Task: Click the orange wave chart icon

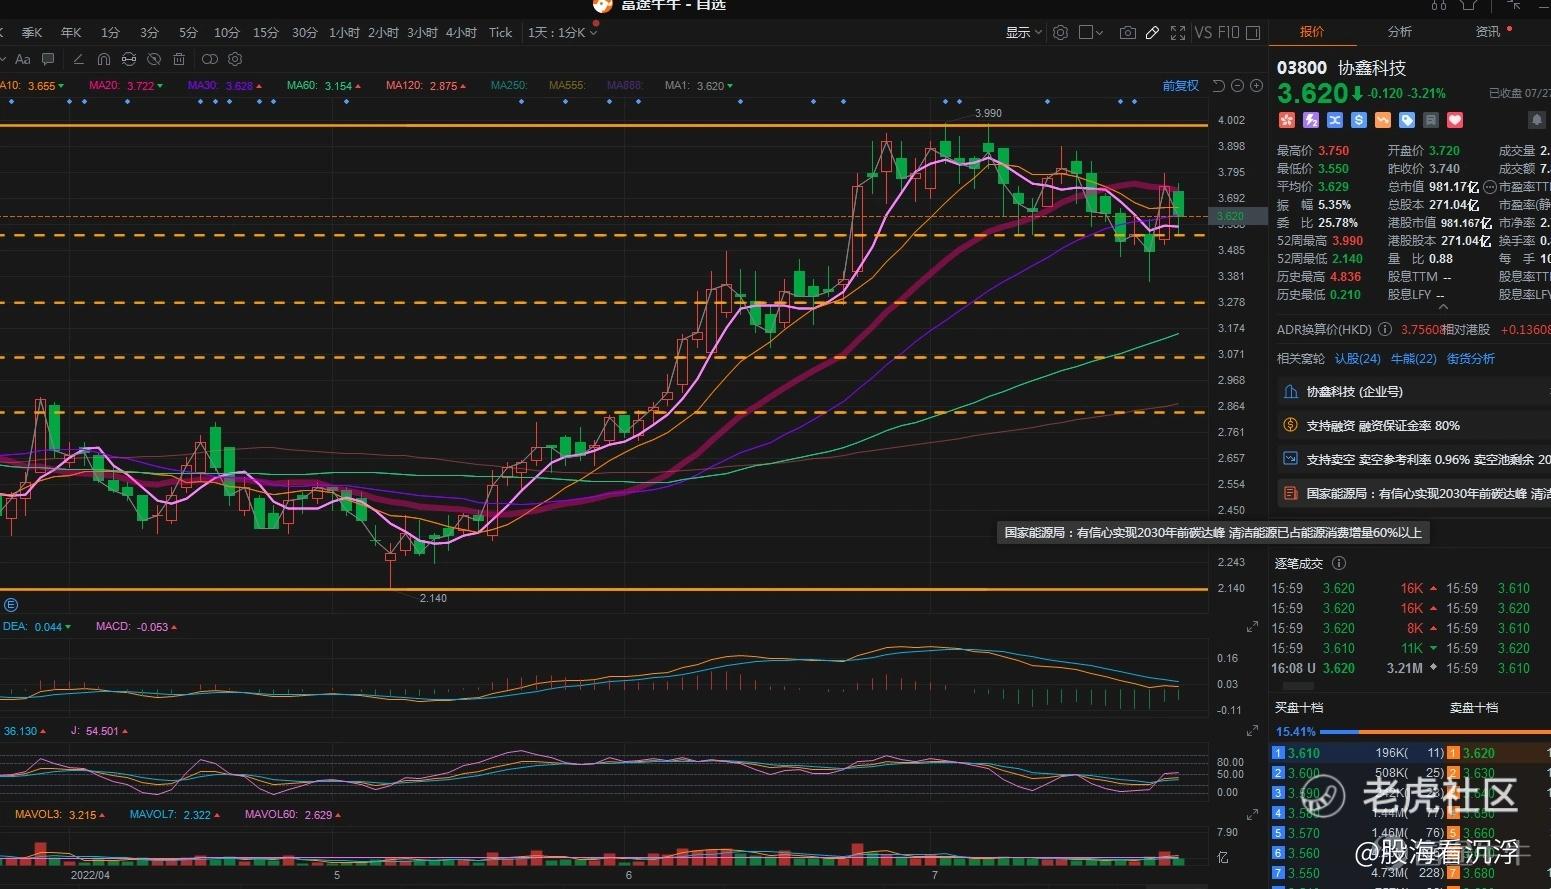Action: click(1383, 120)
